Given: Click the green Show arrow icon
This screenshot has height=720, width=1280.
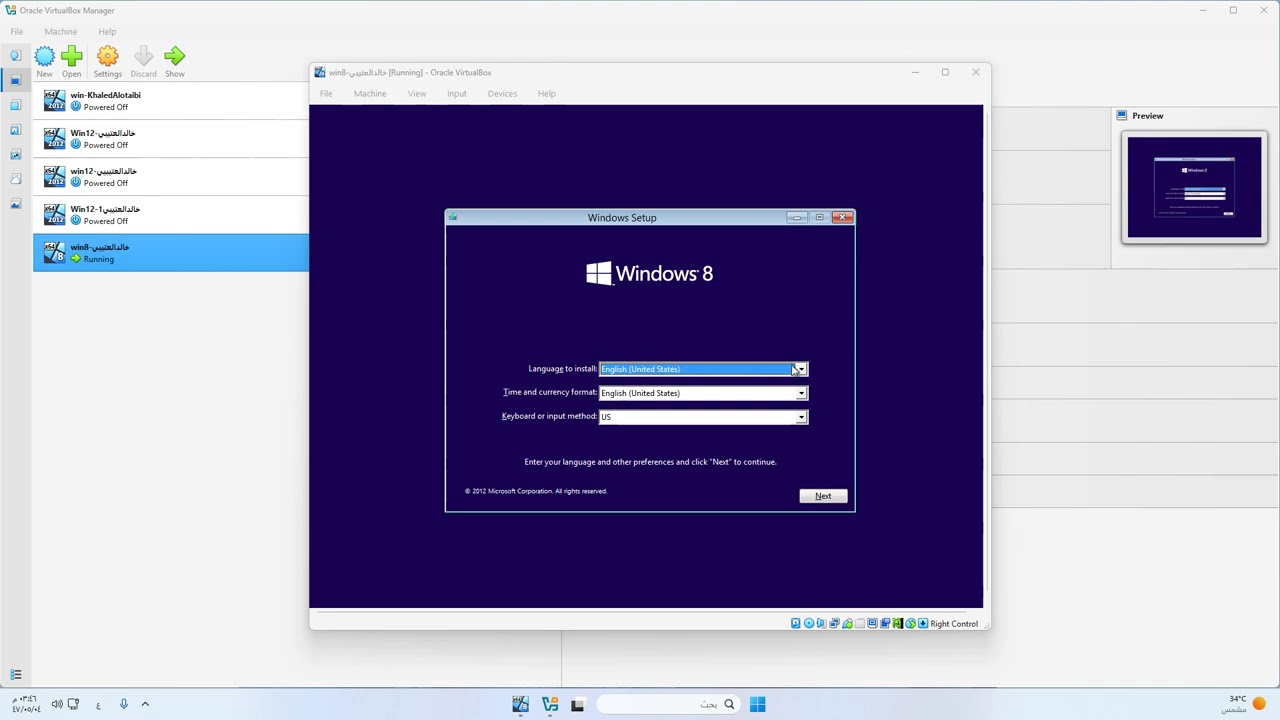Looking at the screenshot, I should (x=175, y=56).
